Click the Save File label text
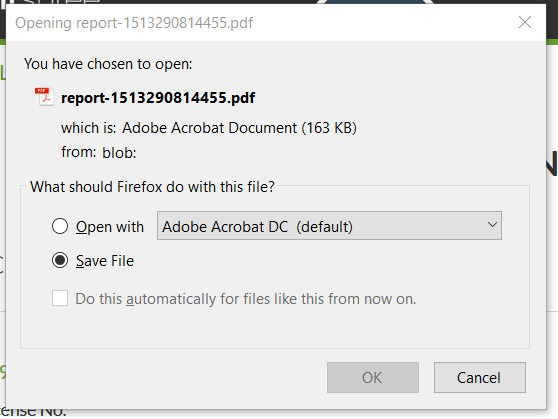 pos(105,261)
